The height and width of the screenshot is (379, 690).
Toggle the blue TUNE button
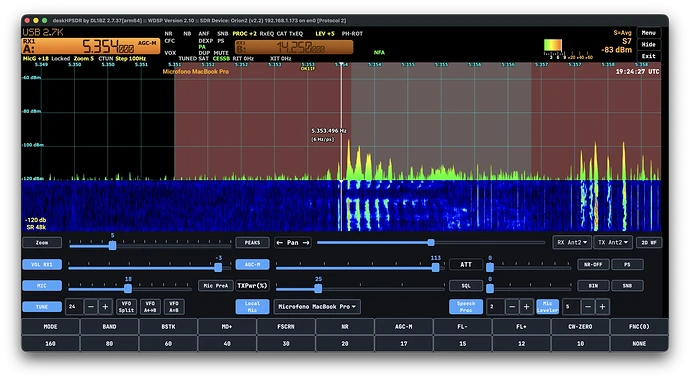pos(42,307)
